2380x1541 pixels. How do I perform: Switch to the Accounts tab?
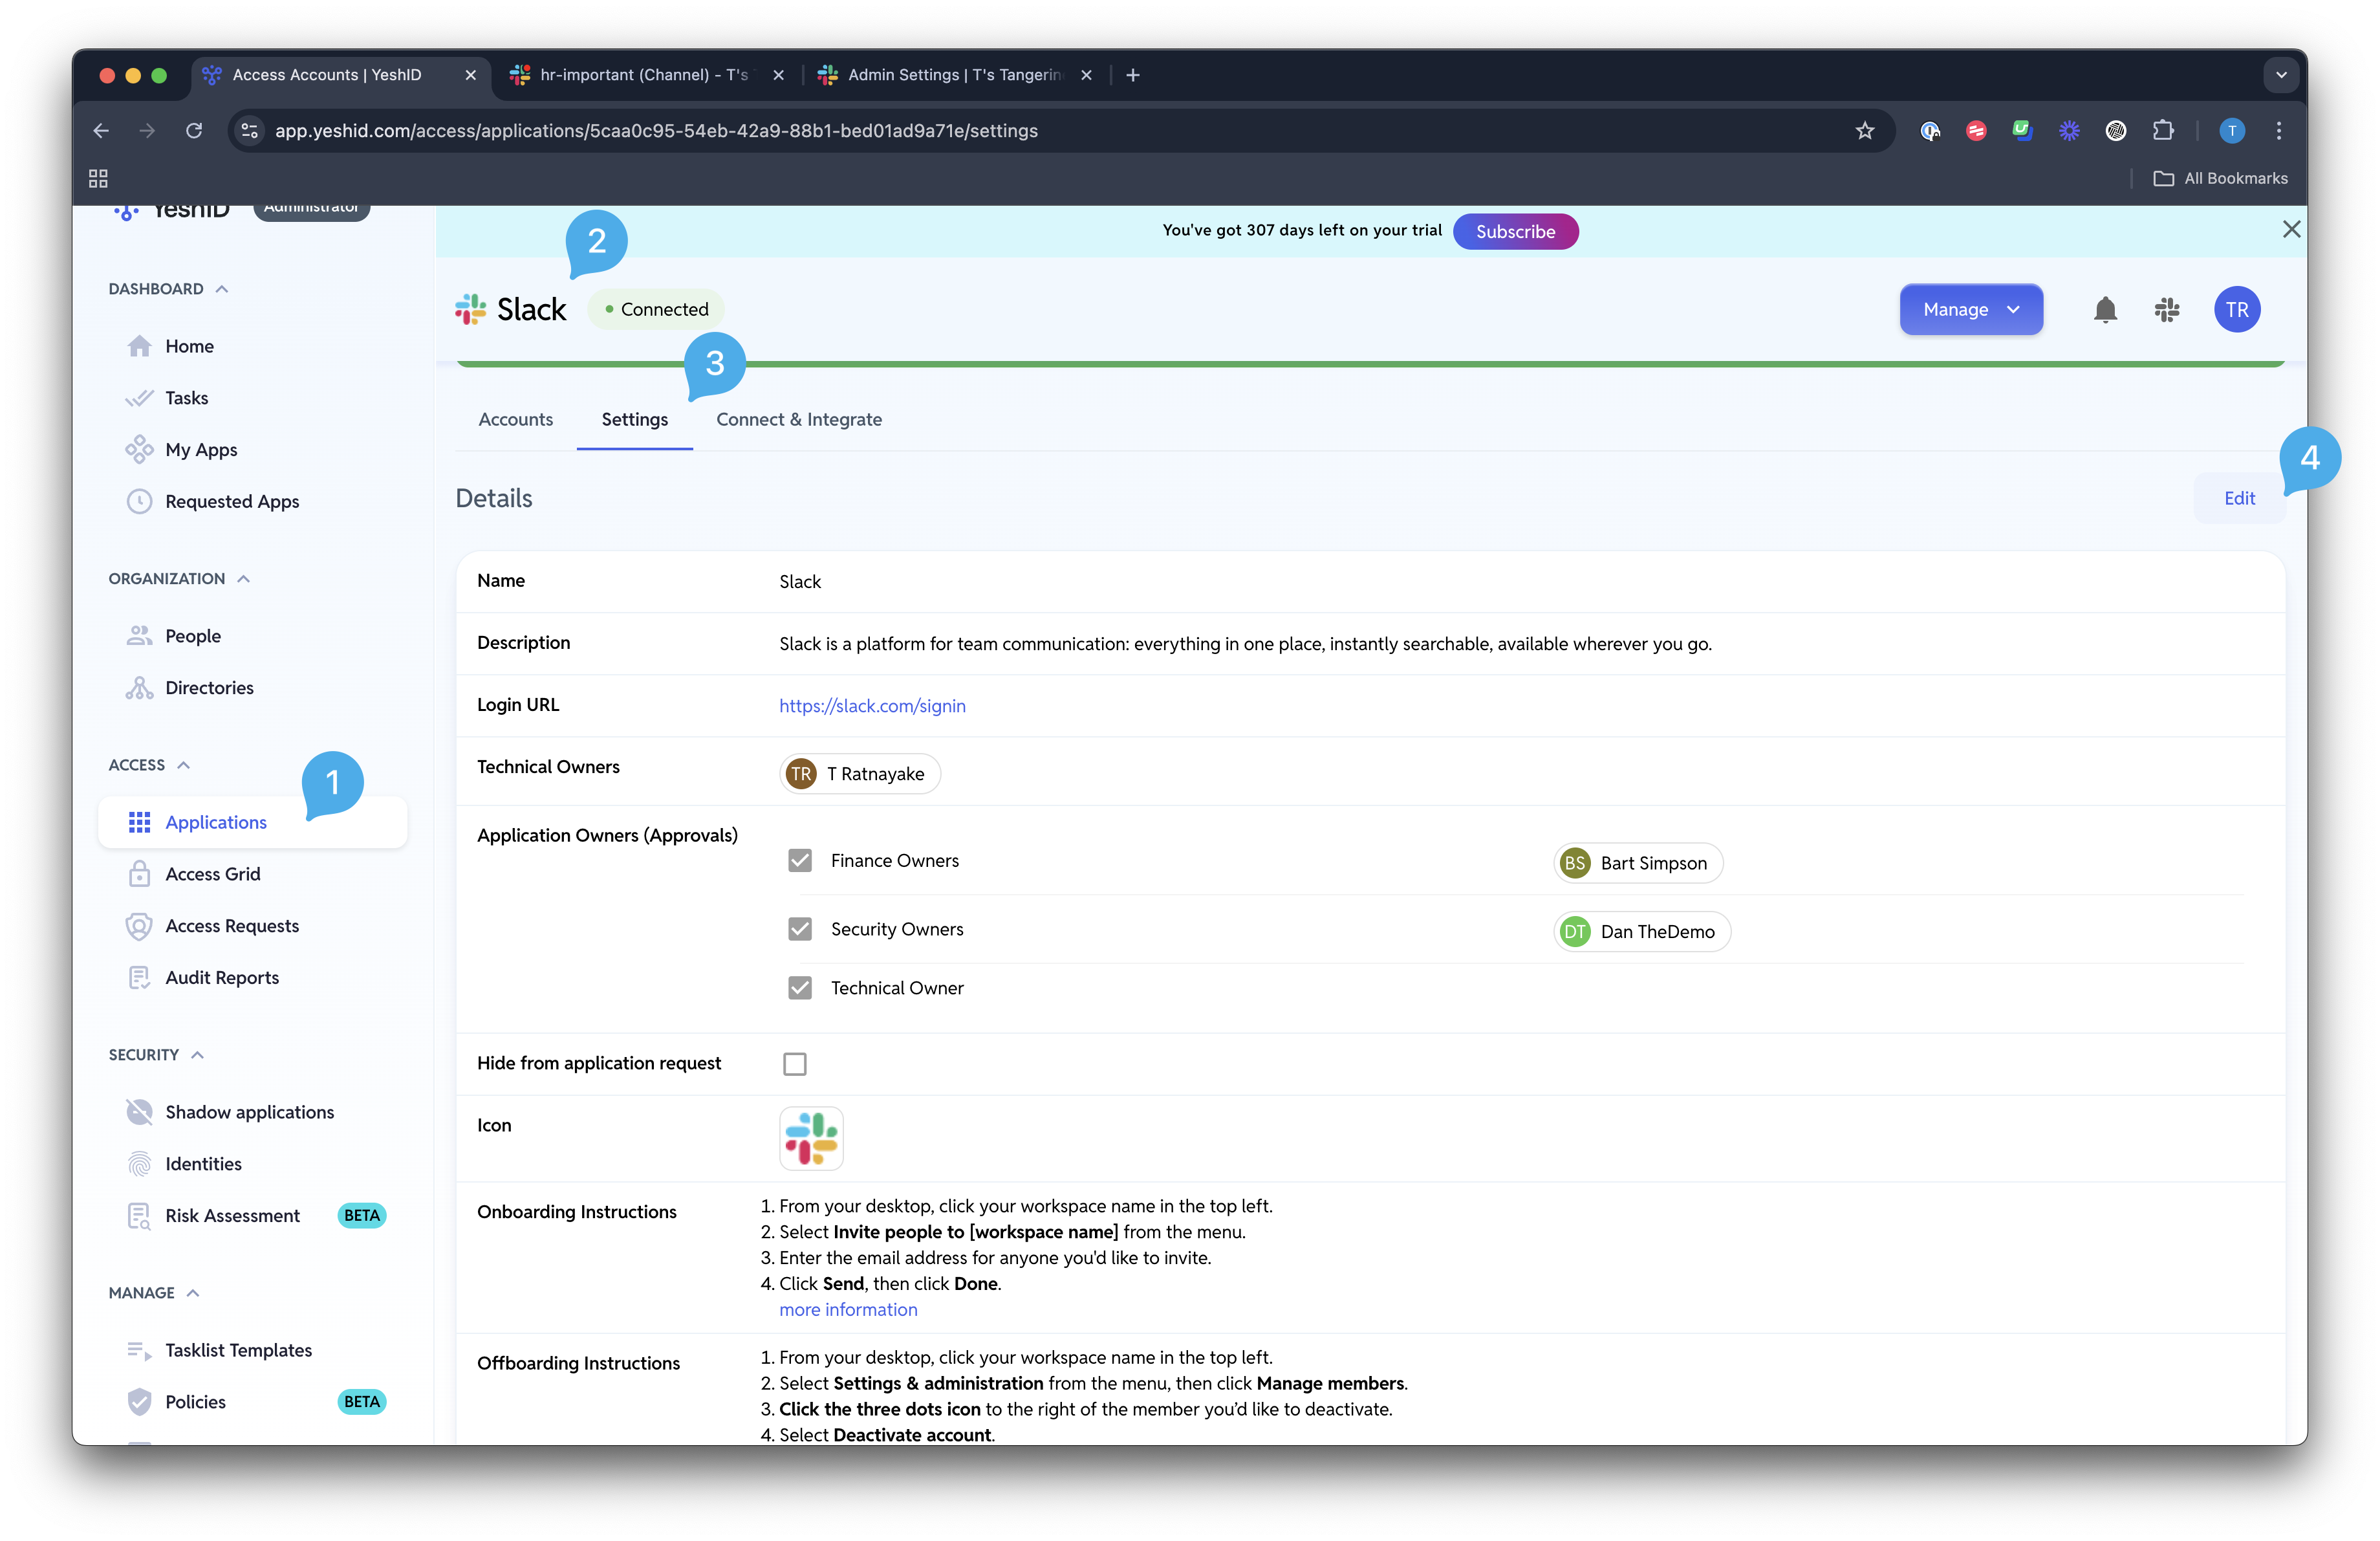(x=515, y=420)
